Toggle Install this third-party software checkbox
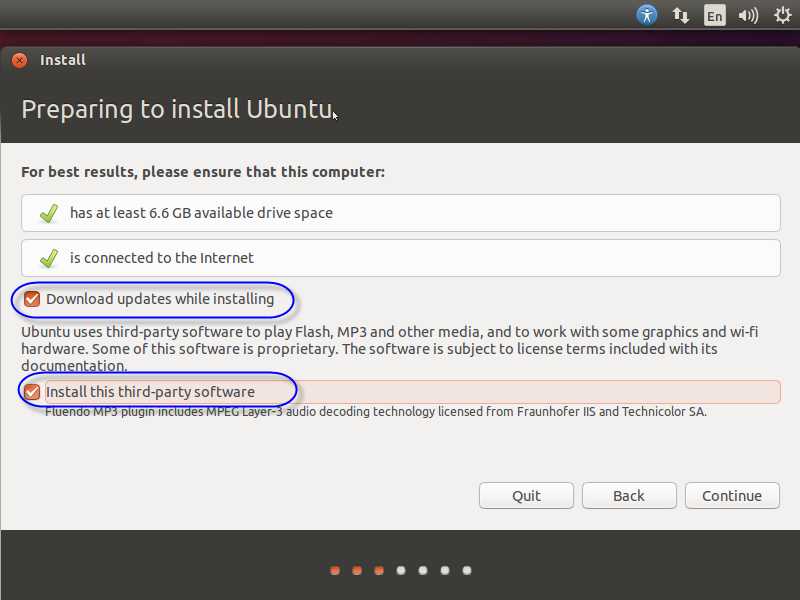Viewport: 800px width, 600px height. tap(32, 392)
